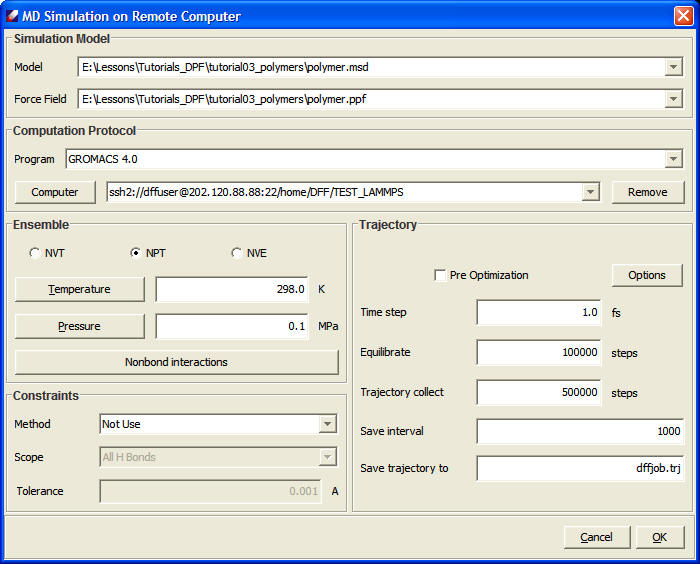Enable the Pre Optimization checkbox

tap(441, 275)
